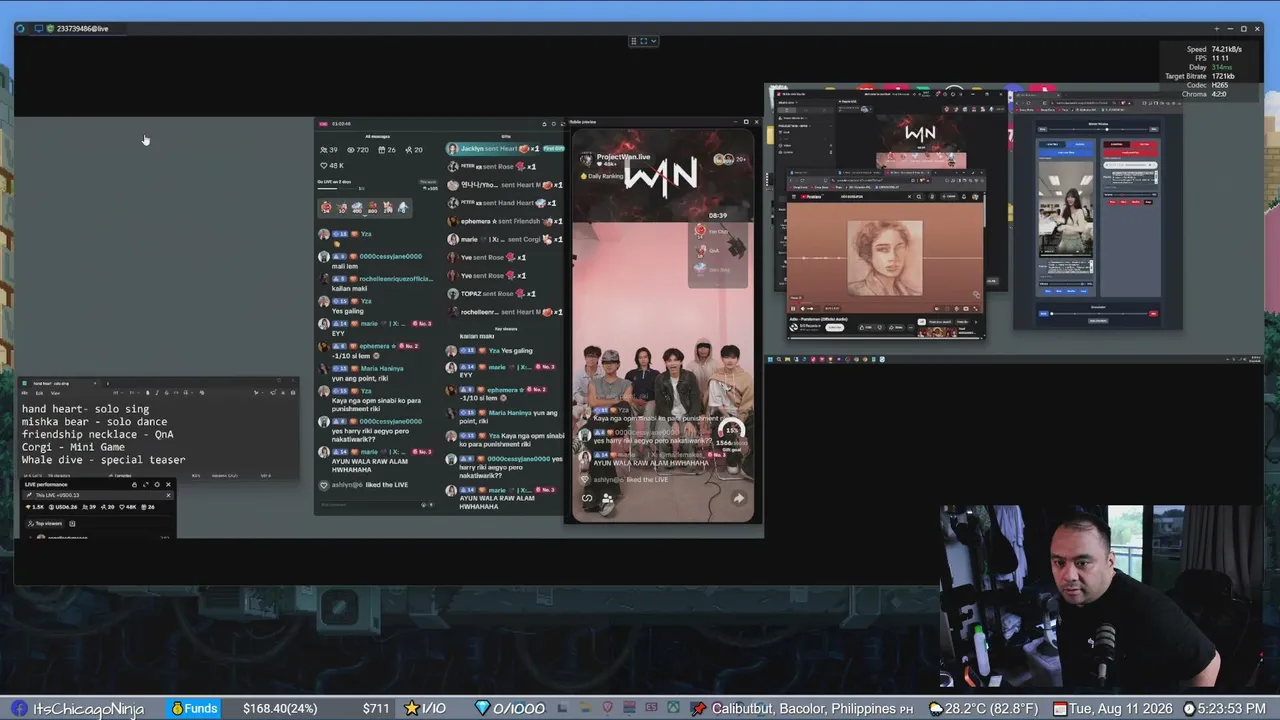
Task: Apply bold formatting in Notepad toolbar
Action: pyautogui.click(x=147, y=392)
